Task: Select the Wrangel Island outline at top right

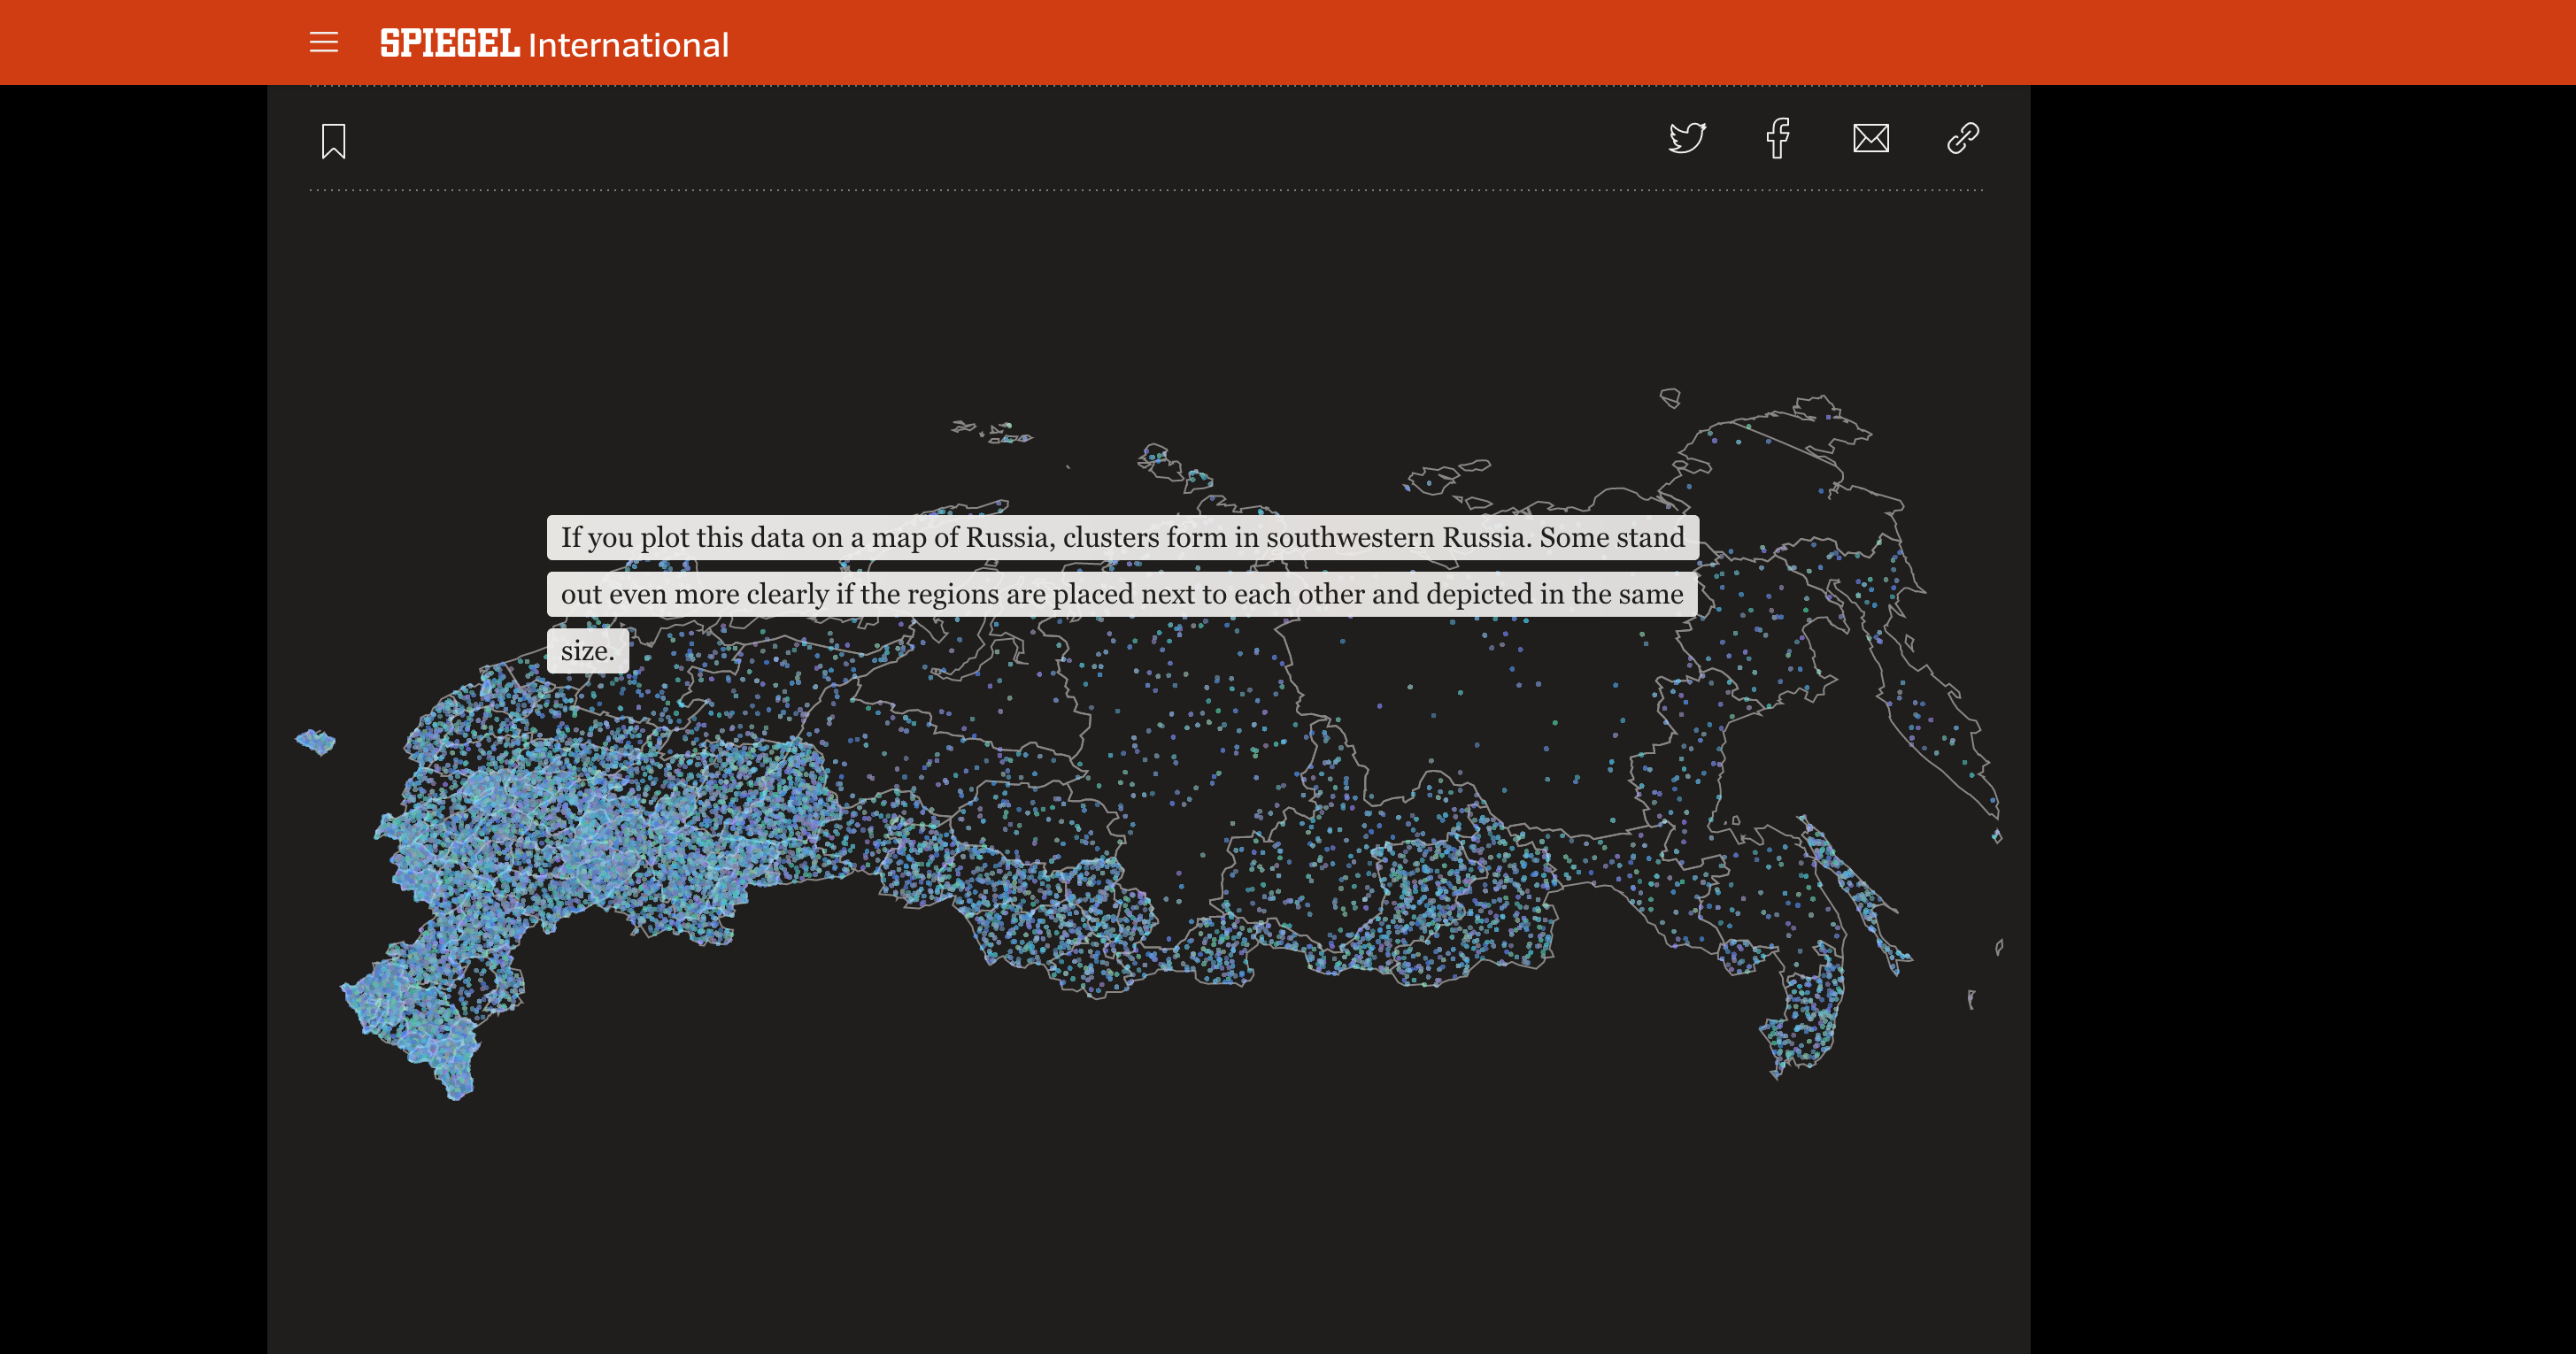Action: (1670, 397)
